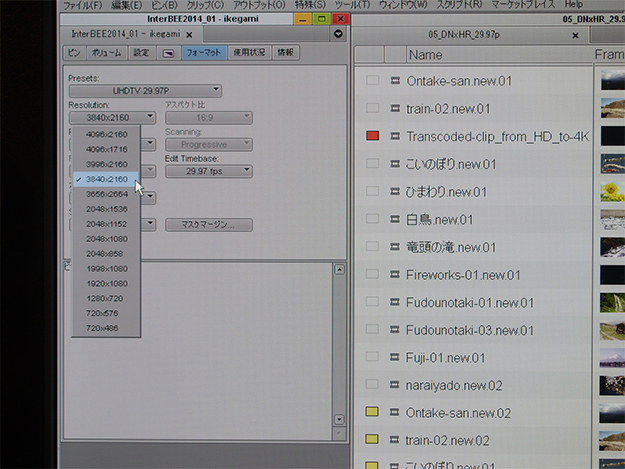
Task: Click clip icon of Ontake-san.new.02
Action: tap(395, 412)
